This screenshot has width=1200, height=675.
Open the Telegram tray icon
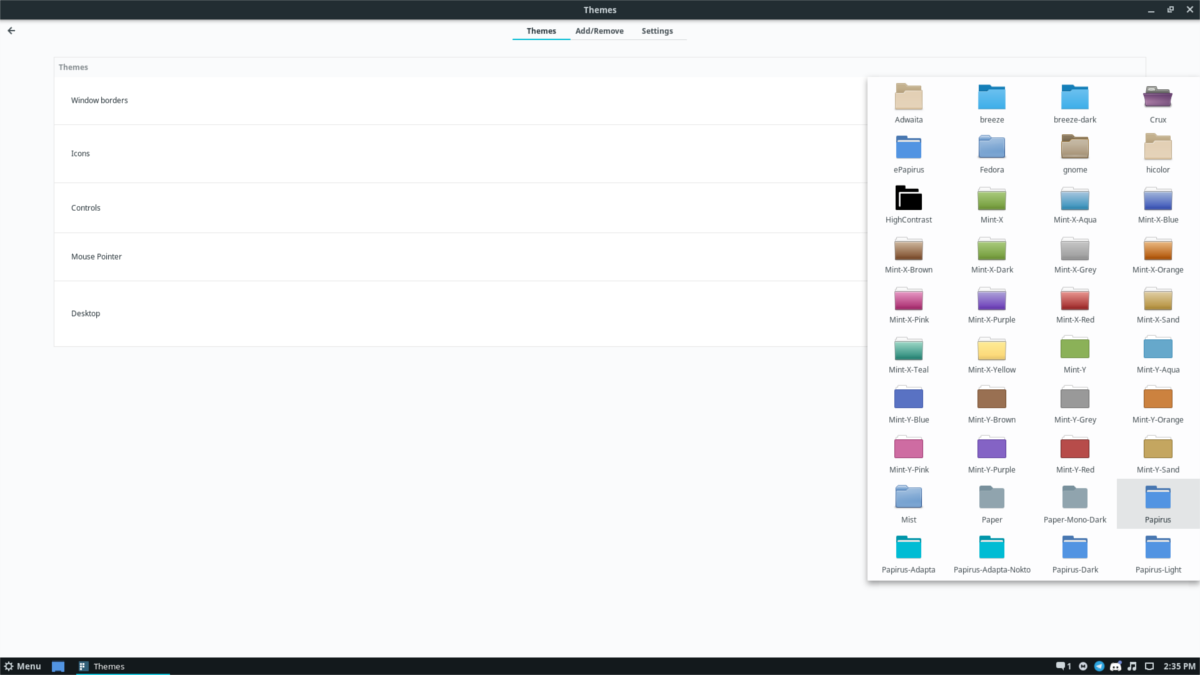coord(1100,666)
